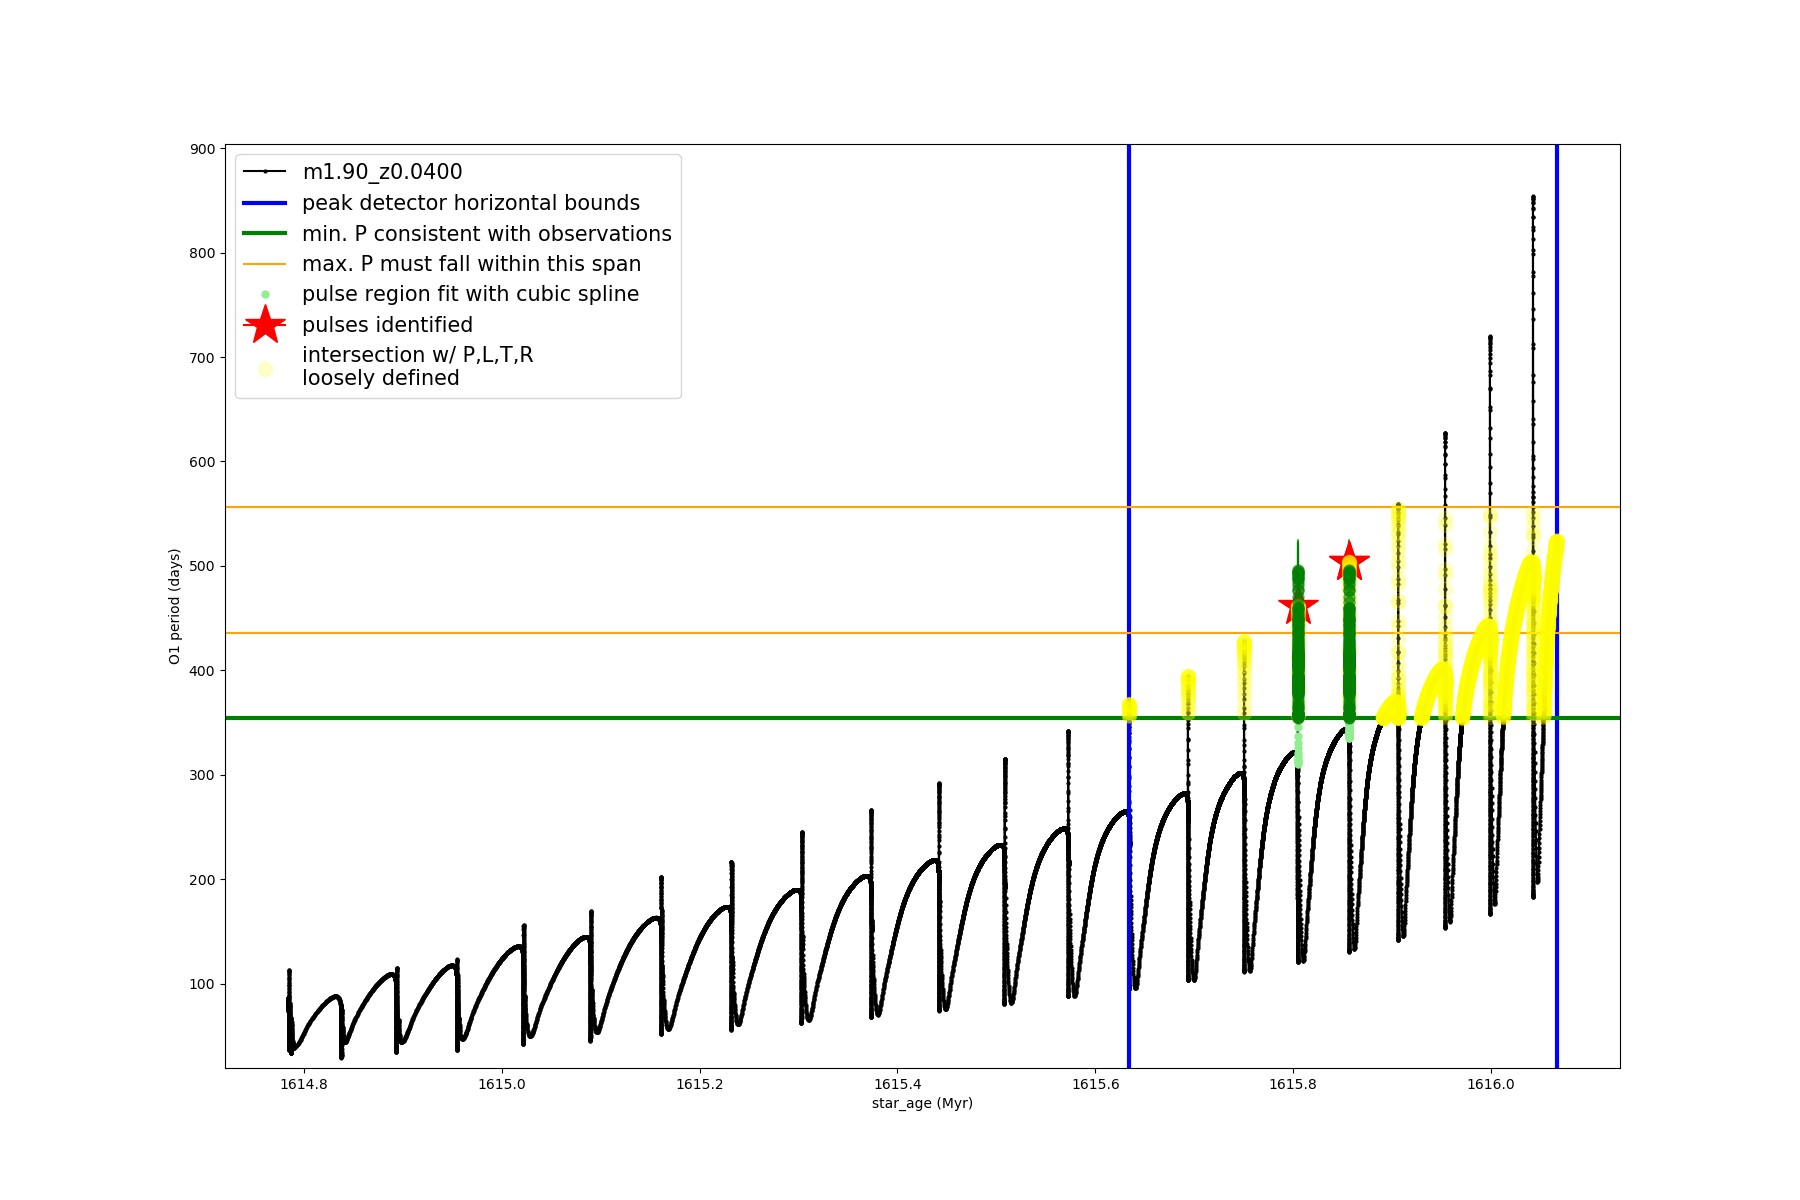Click "pulse region fit with cubic spline" label
Image resolution: width=1800 pixels, height=1200 pixels.
click(x=470, y=294)
